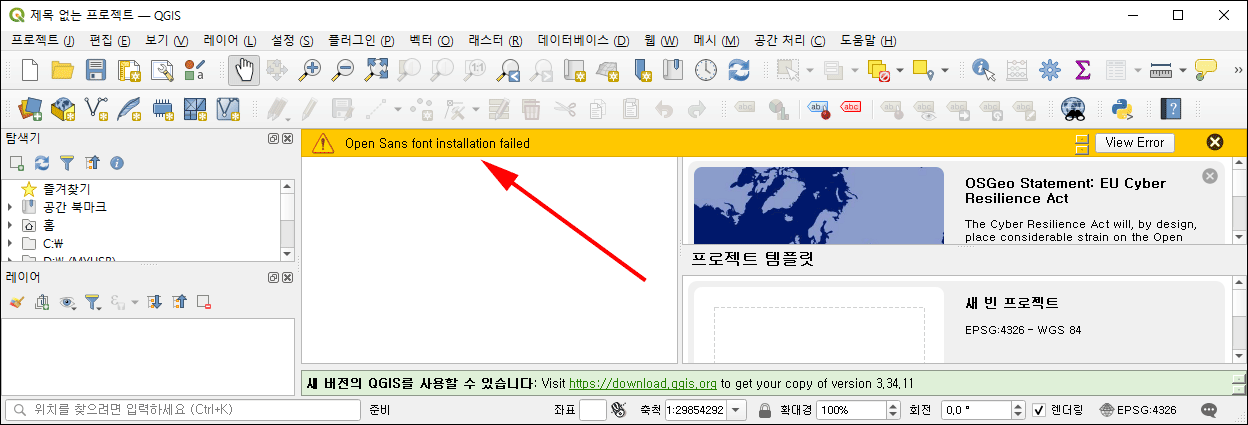Click the New Spatial Bookmark icon

point(642,70)
